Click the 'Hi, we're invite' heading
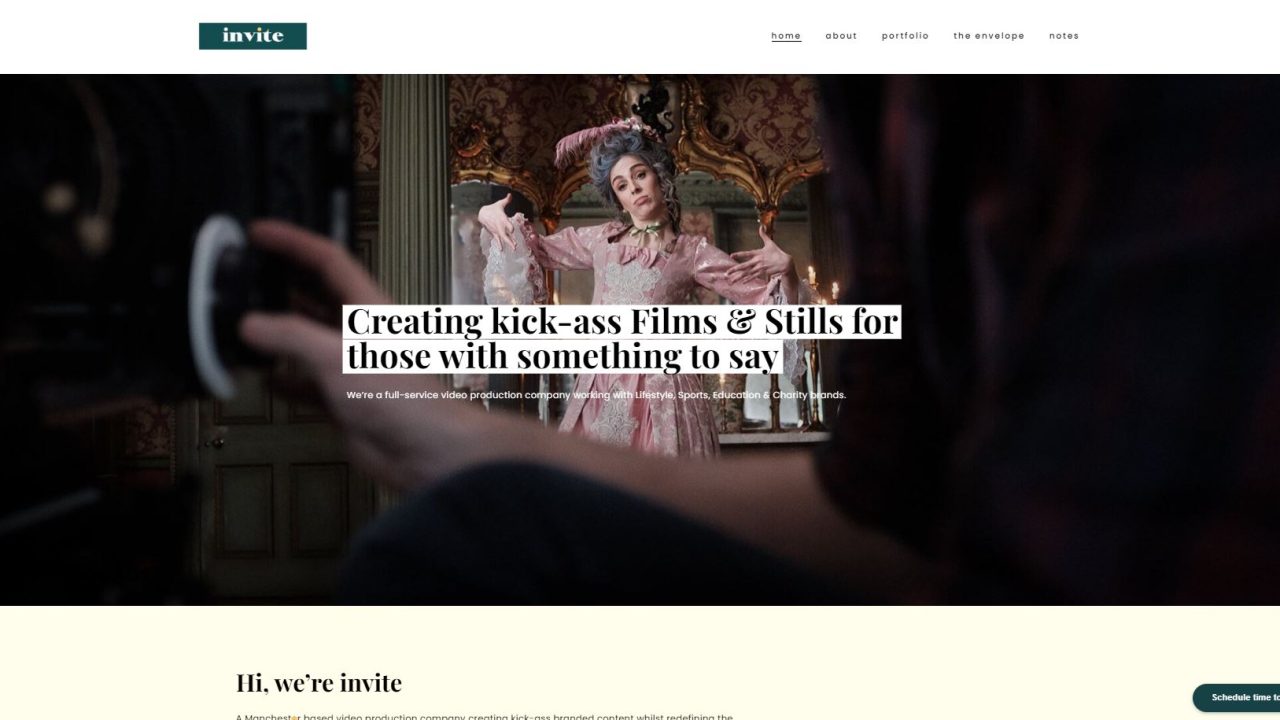 click(x=319, y=683)
